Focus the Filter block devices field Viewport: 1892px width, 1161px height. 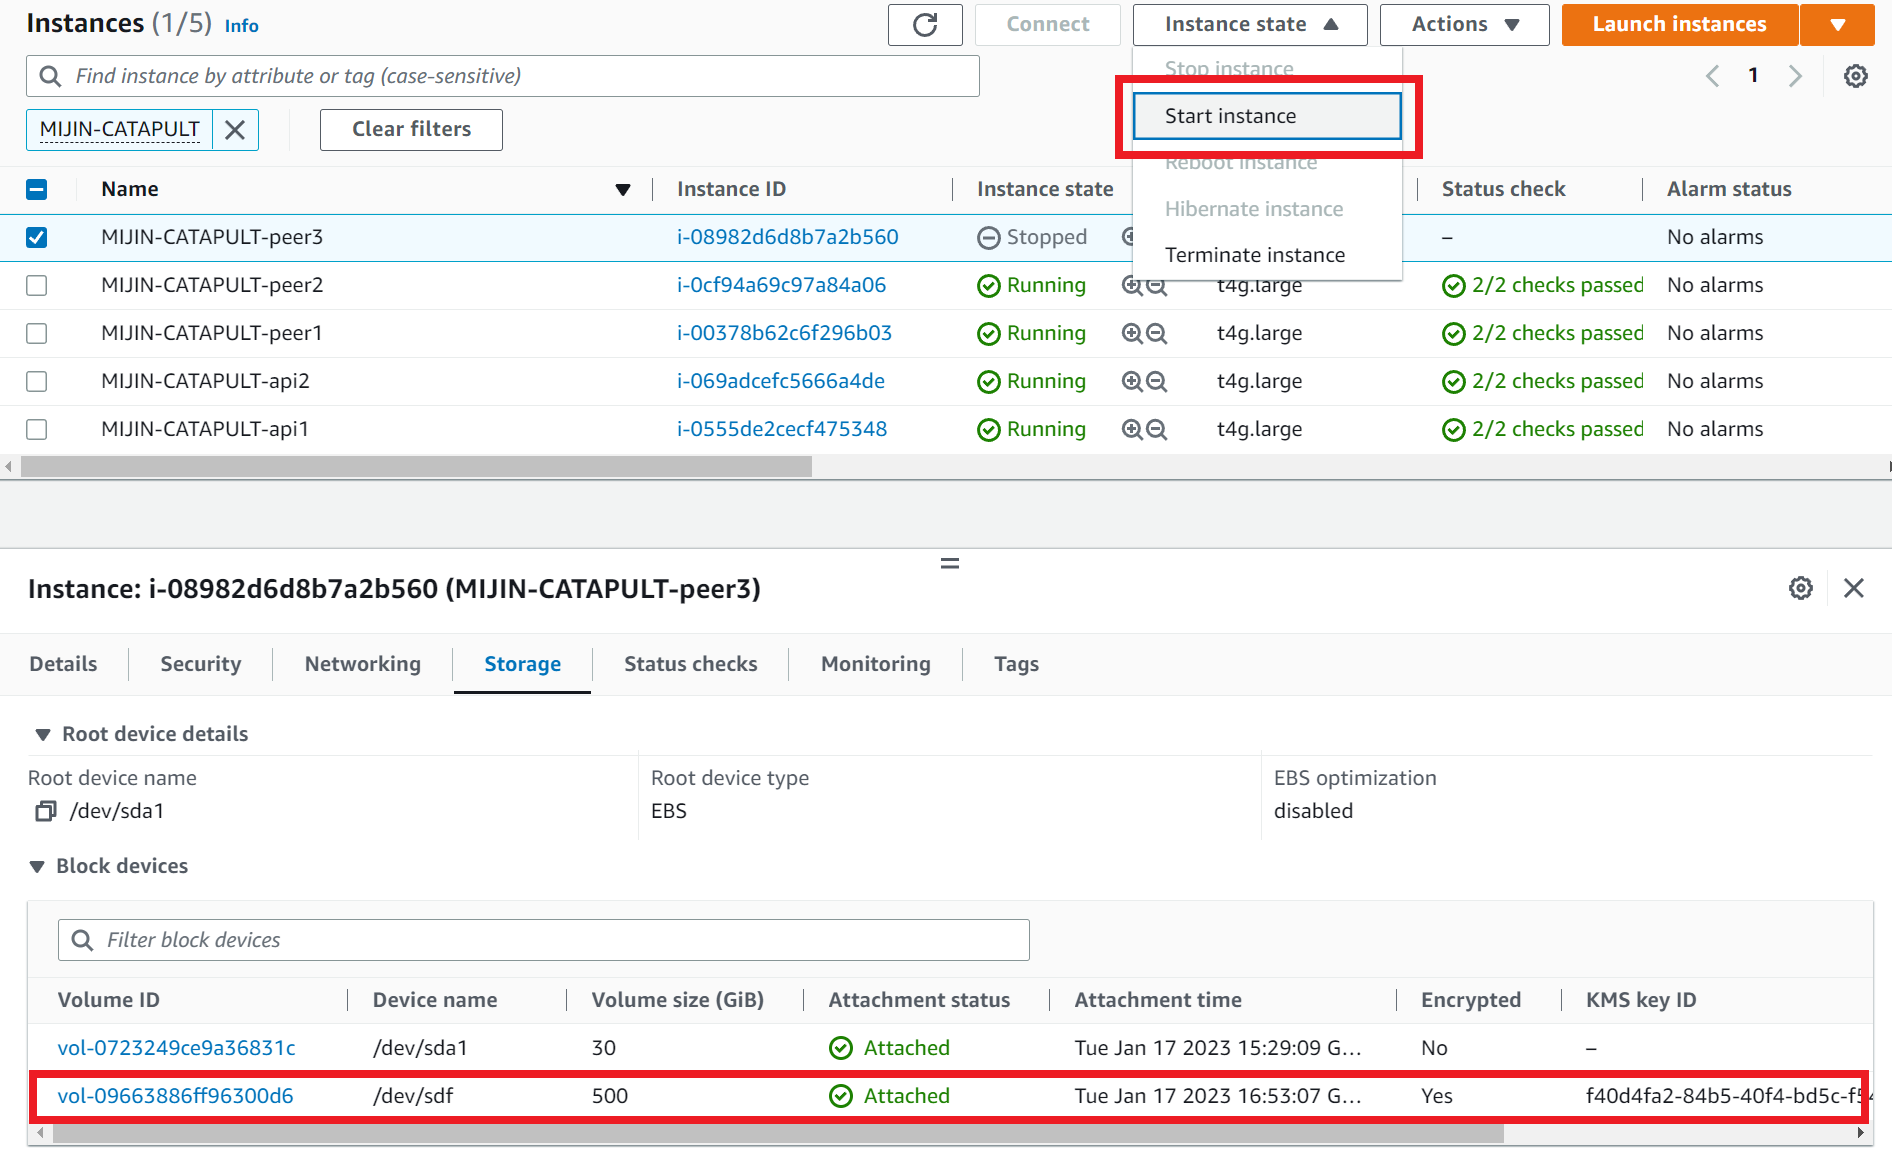click(x=544, y=940)
